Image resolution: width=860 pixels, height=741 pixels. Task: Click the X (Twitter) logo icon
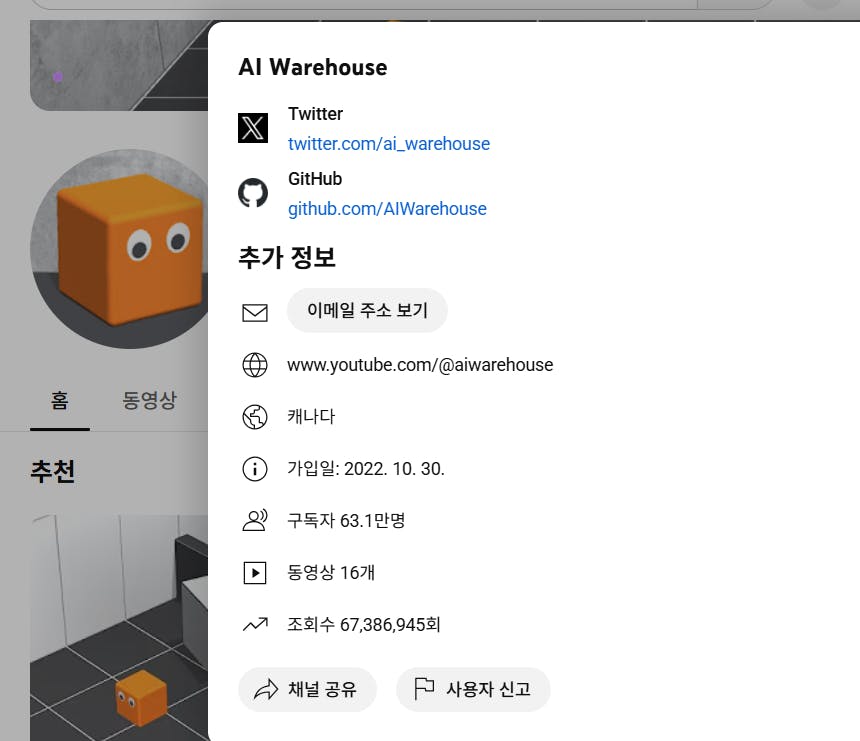[253, 128]
